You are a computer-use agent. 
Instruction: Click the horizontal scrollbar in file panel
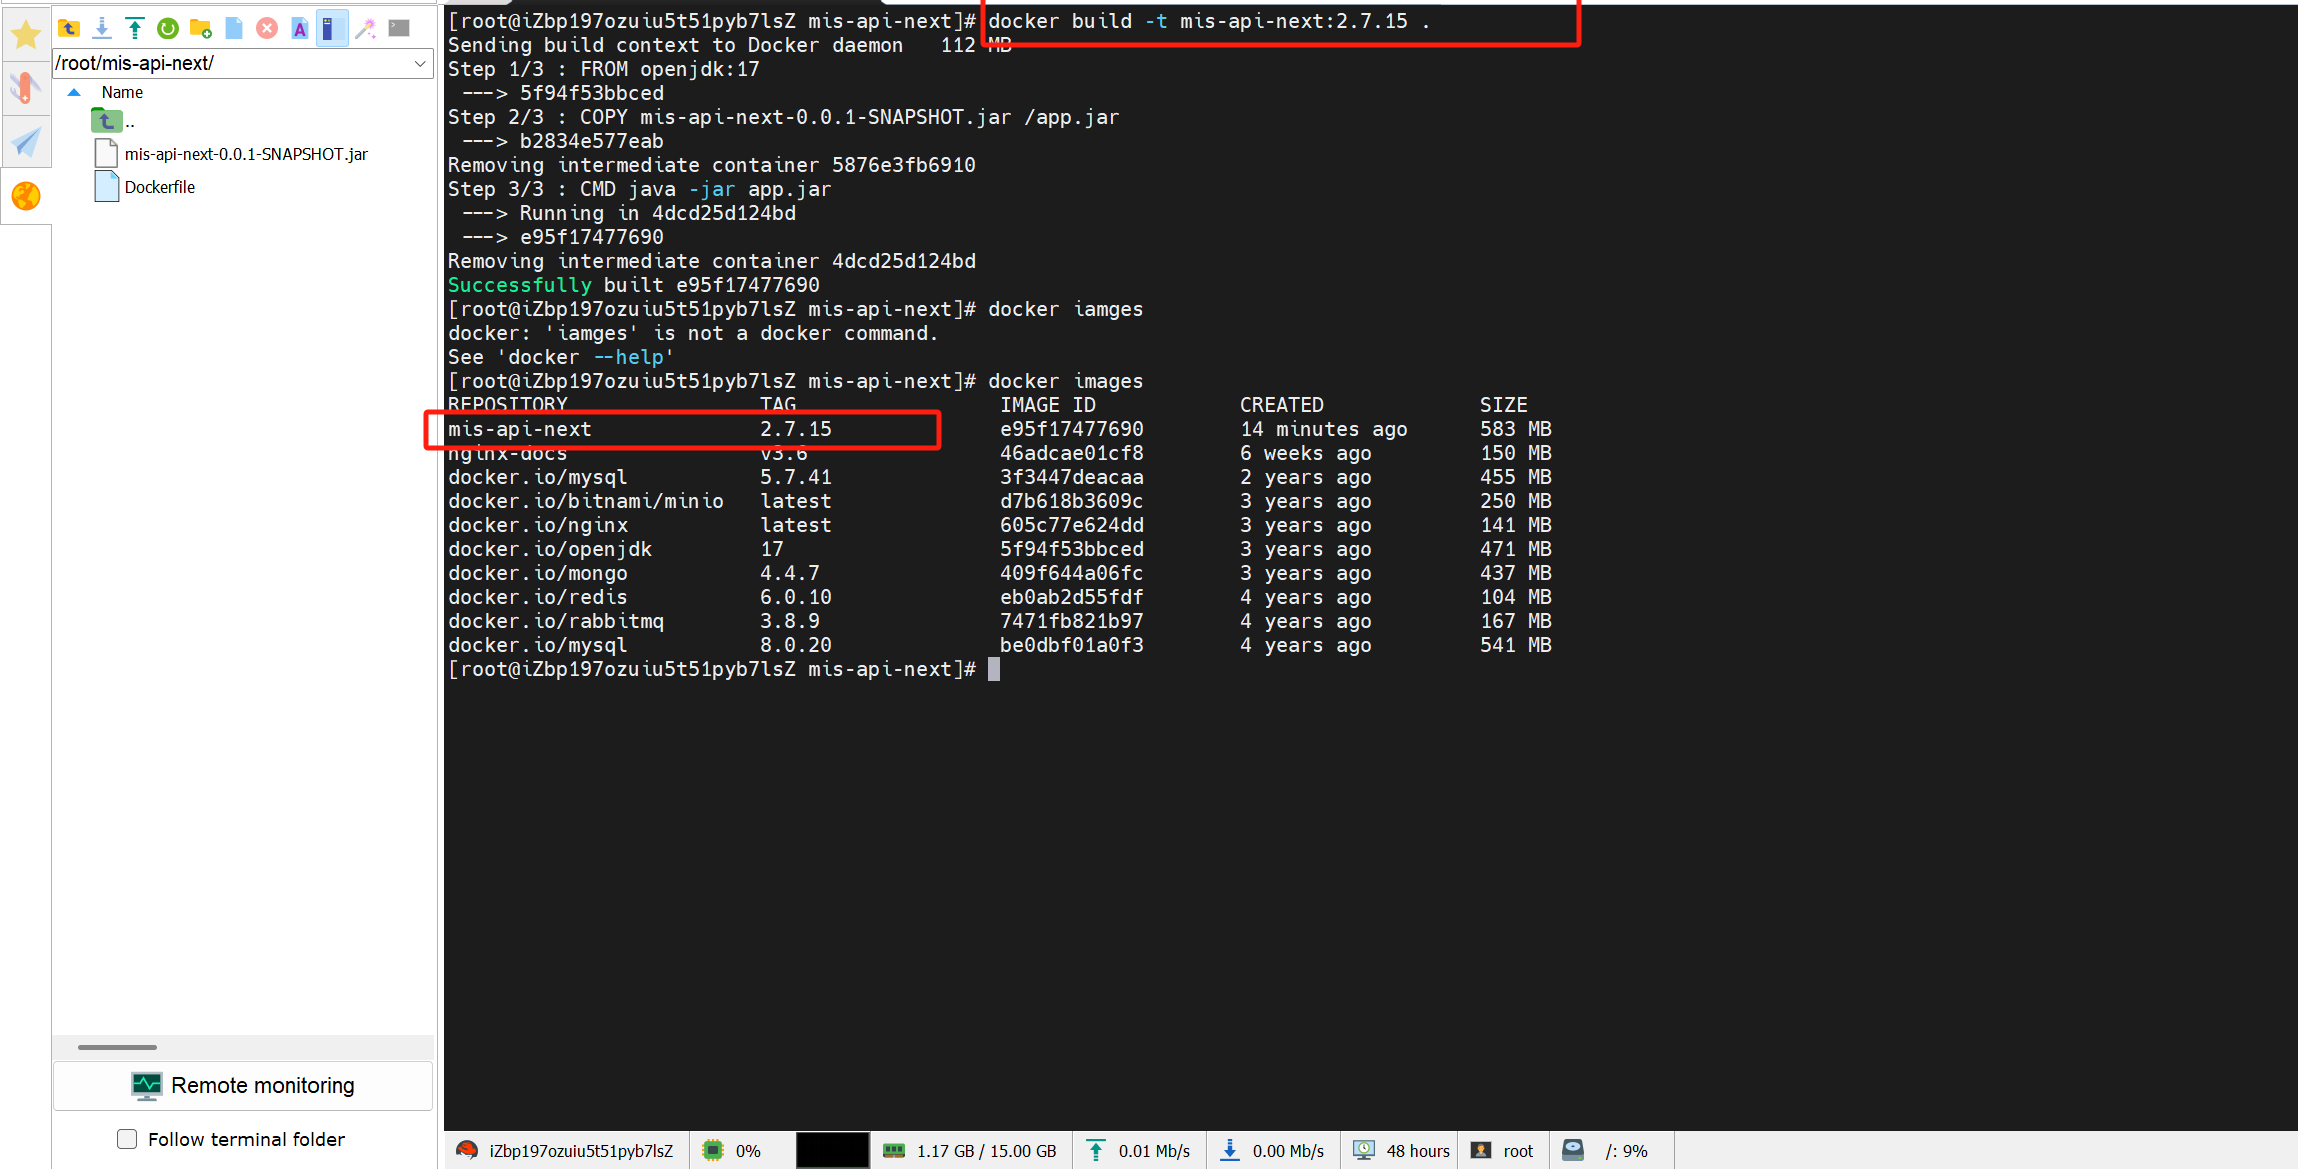118,1047
